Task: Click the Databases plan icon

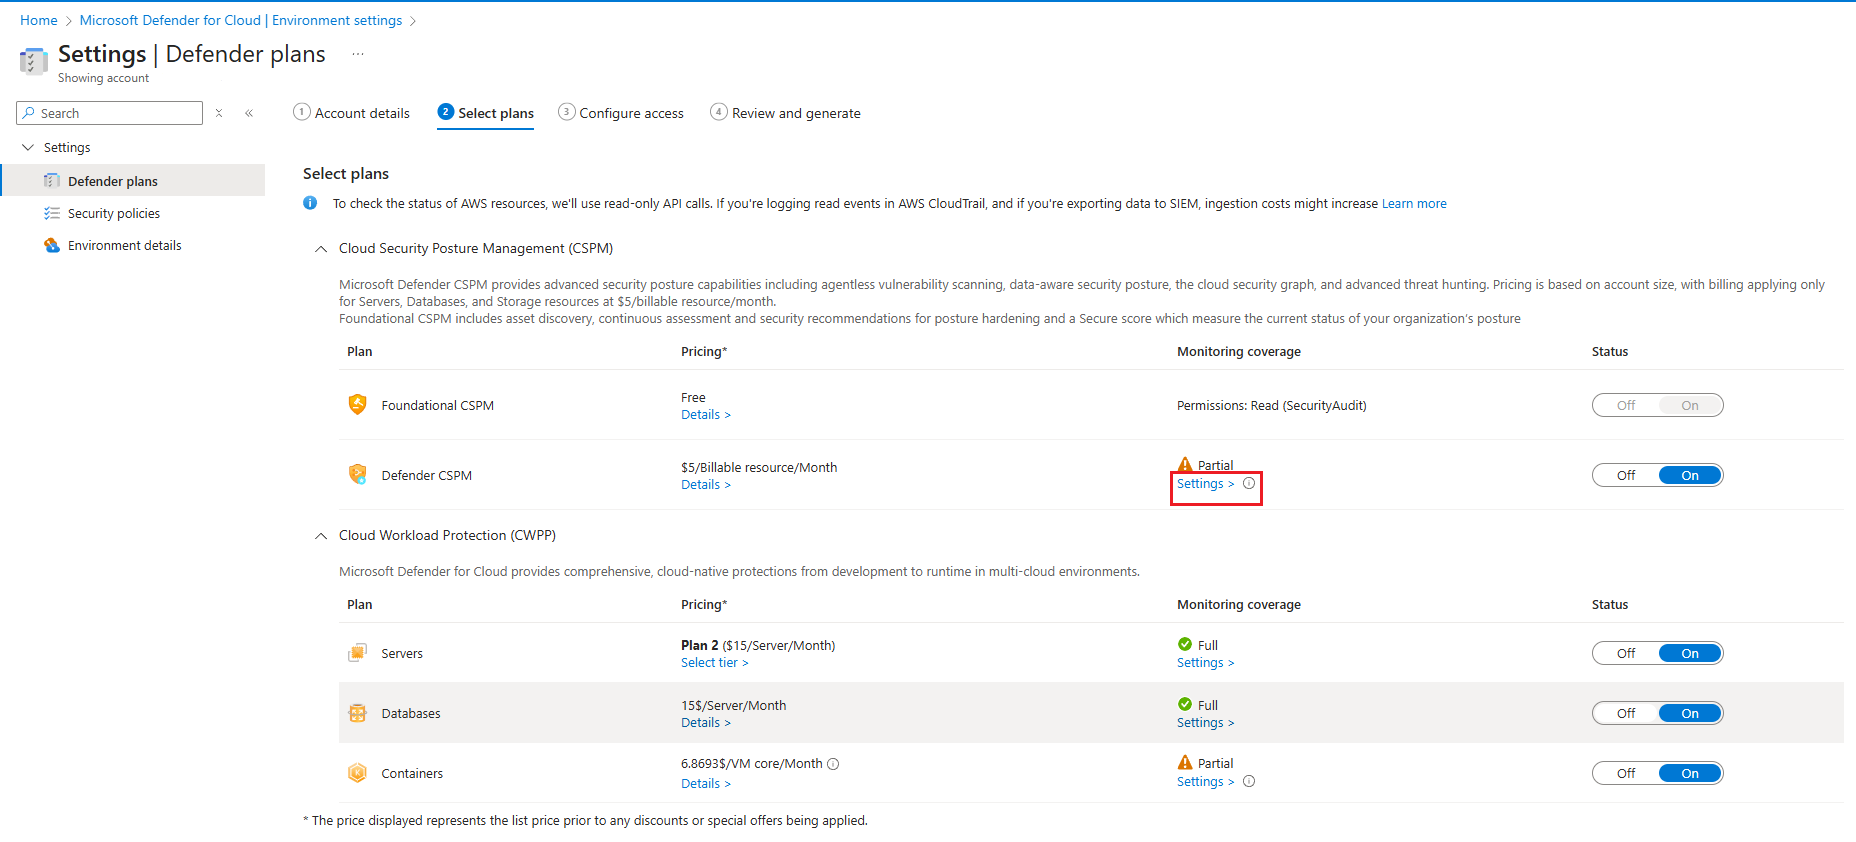Action: tap(357, 713)
